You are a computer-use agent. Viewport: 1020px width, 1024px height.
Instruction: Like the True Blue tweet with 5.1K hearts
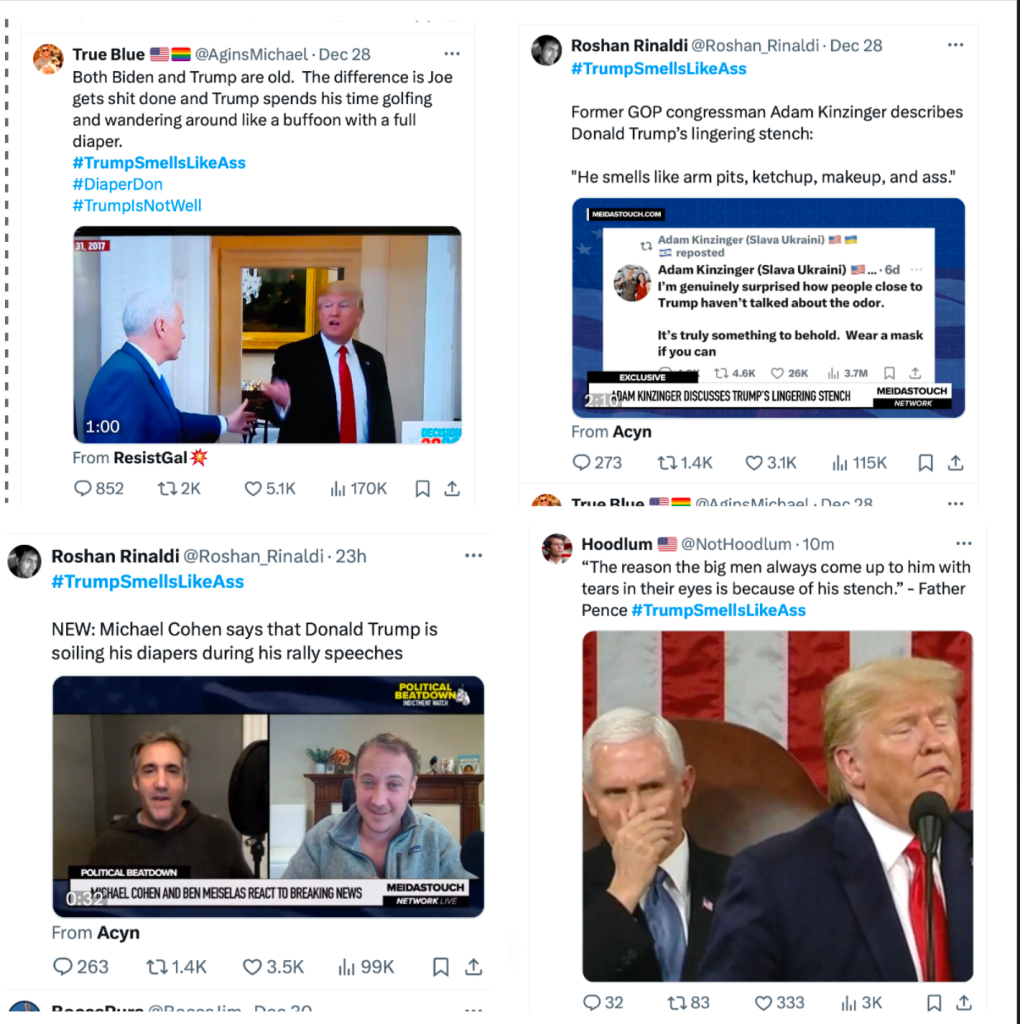coord(270,488)
